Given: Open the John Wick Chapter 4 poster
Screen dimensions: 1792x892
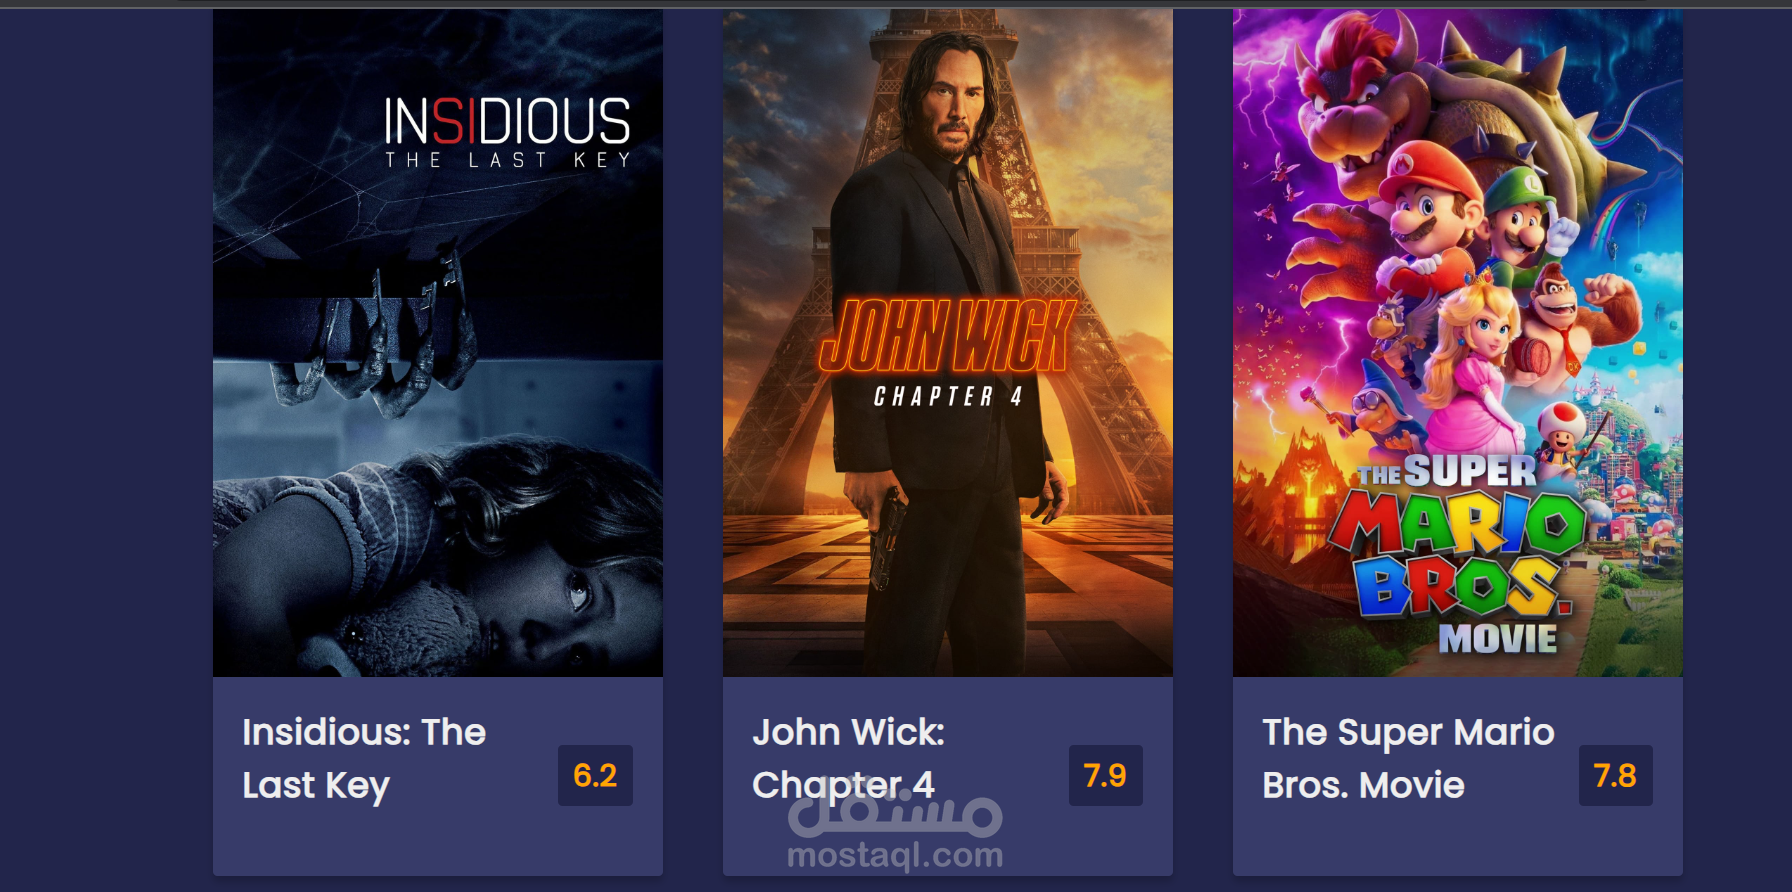Looking at the screenshot, I should click(948, 343).
